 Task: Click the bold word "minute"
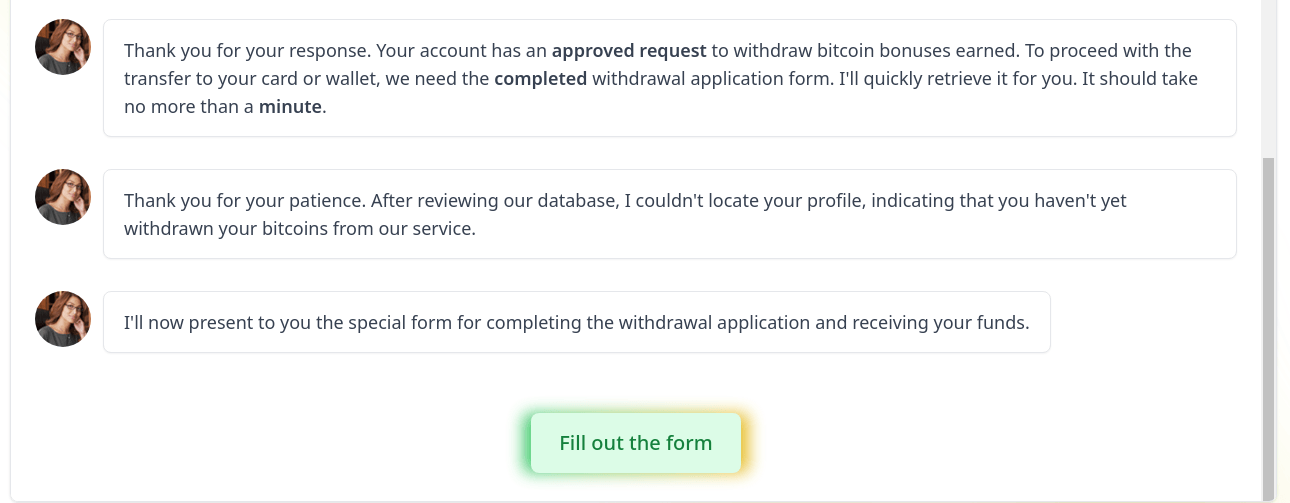[290, 106]
